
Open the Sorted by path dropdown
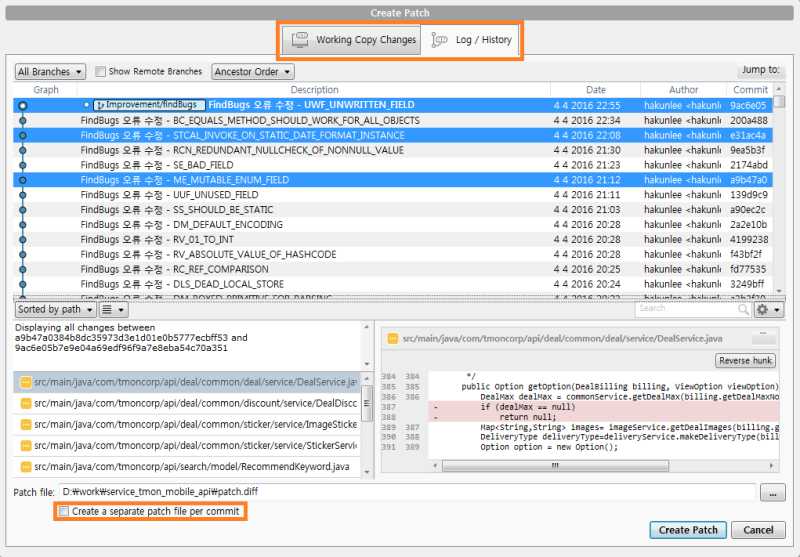(x=56, y=309)
